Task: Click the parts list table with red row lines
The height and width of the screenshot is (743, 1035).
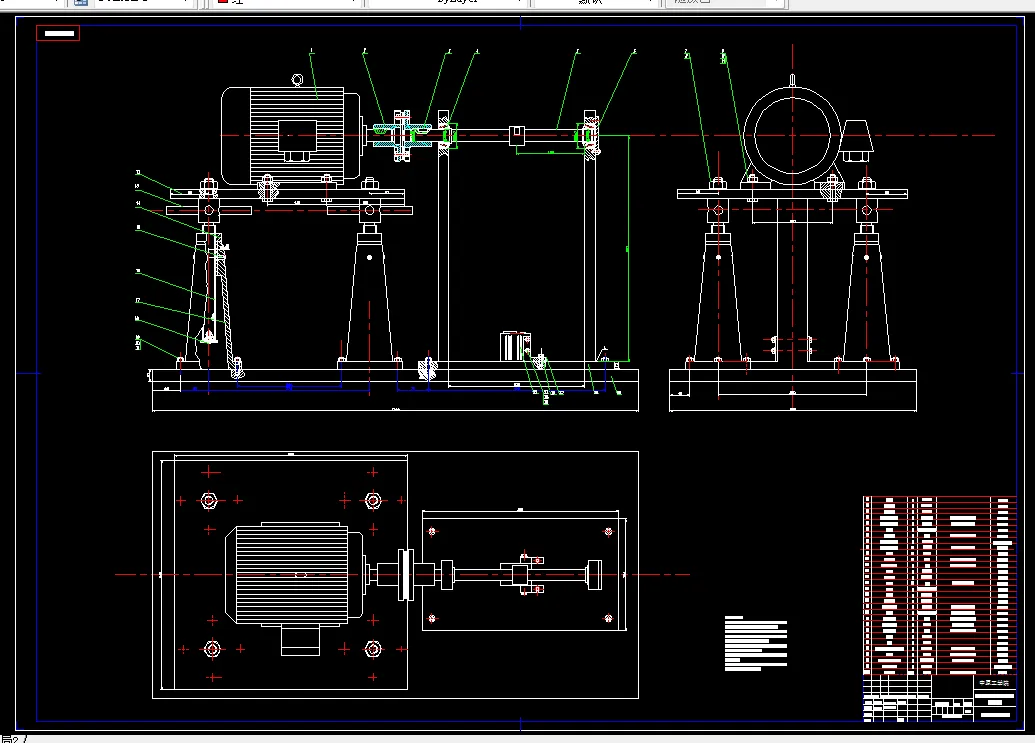Action: coord(939,585)
